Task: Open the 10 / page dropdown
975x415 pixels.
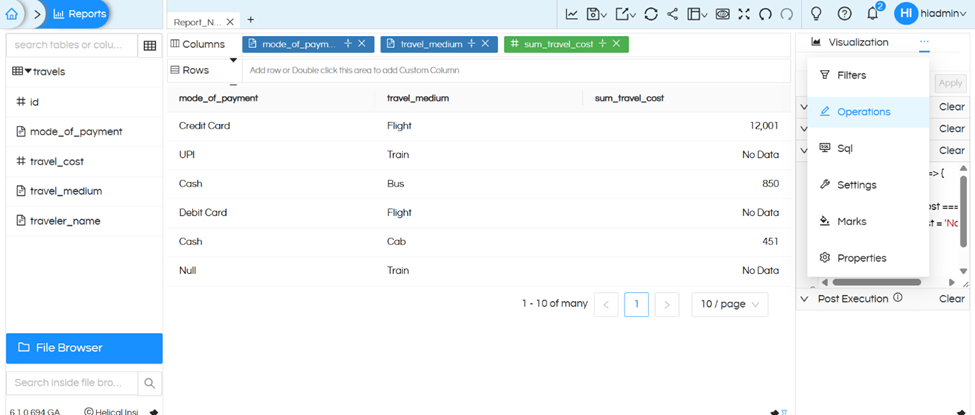Action: pyautogui.click(x=729, y=304)
